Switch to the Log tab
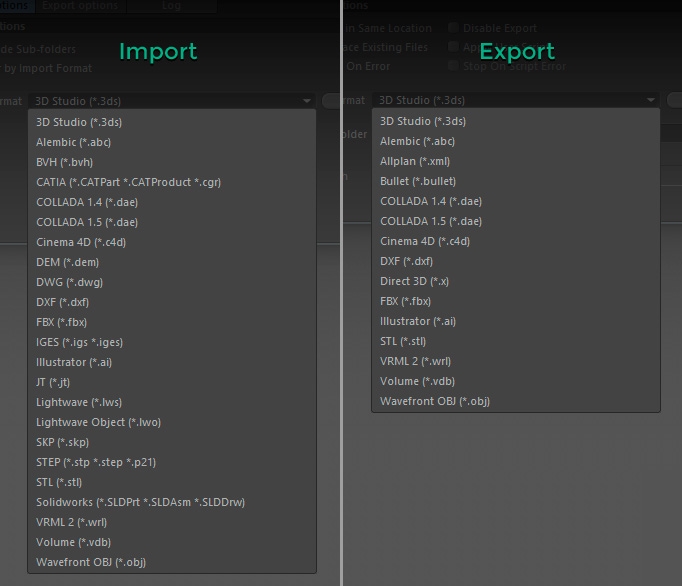 [171, 6]
